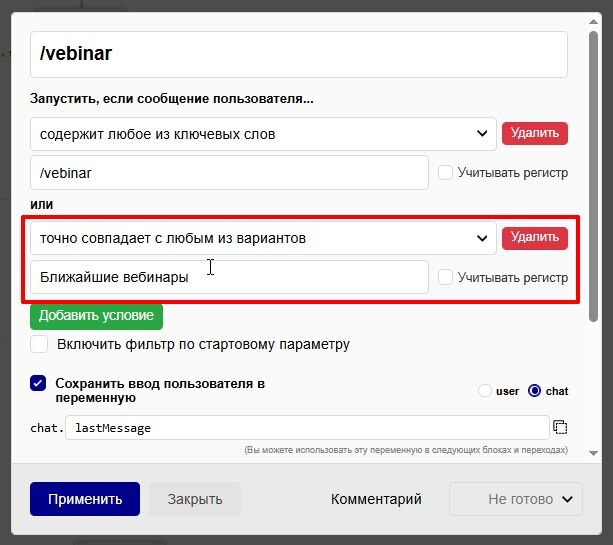Click the 'Применить' button
Viewport: 613px width, 545px height.
(85, 499)
